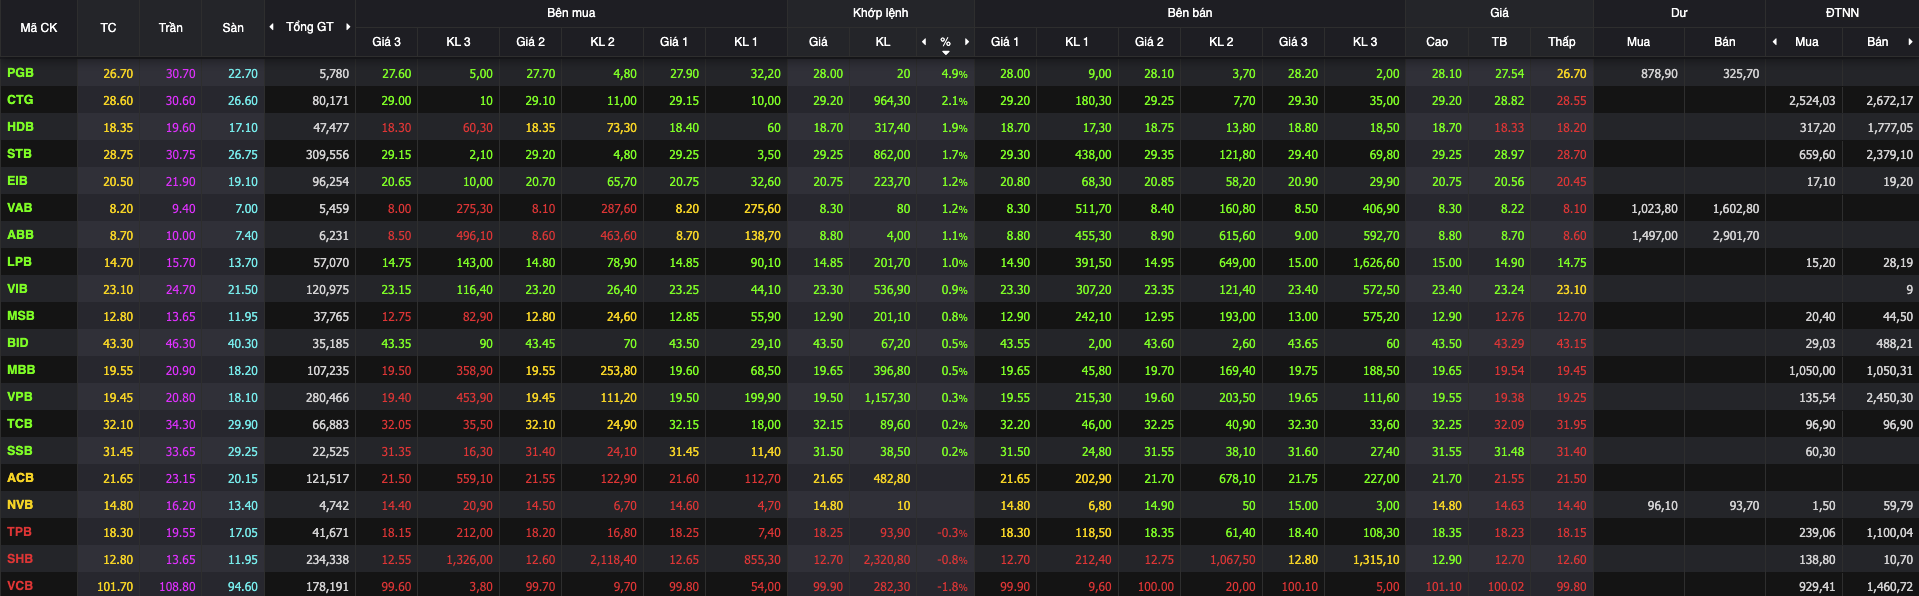Click ABB's surplus sell value 2,901,70
Viewport: 1919px width, 596px height.
1735,236
